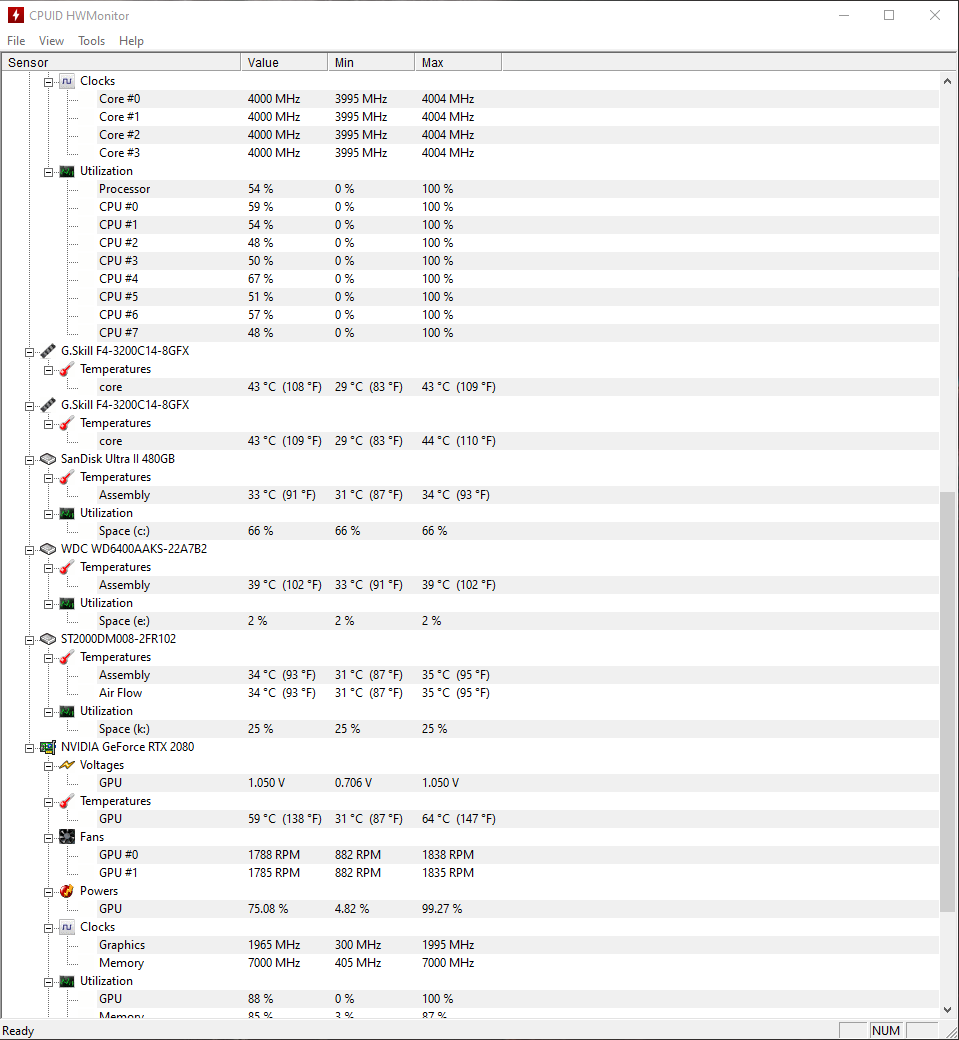Click the NUM indicator in status bar

click(x=886, y=1031)
